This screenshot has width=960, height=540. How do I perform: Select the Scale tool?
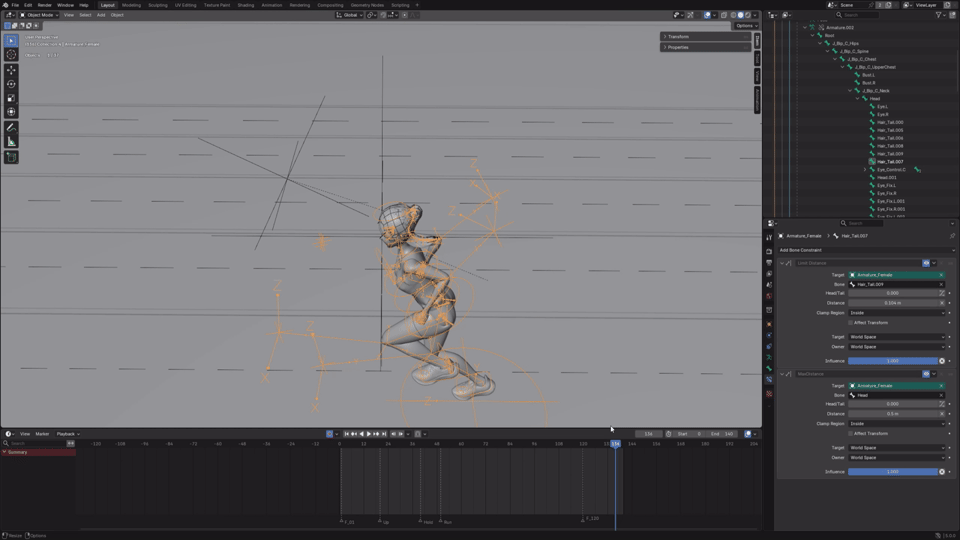click(x=11, y=98)
